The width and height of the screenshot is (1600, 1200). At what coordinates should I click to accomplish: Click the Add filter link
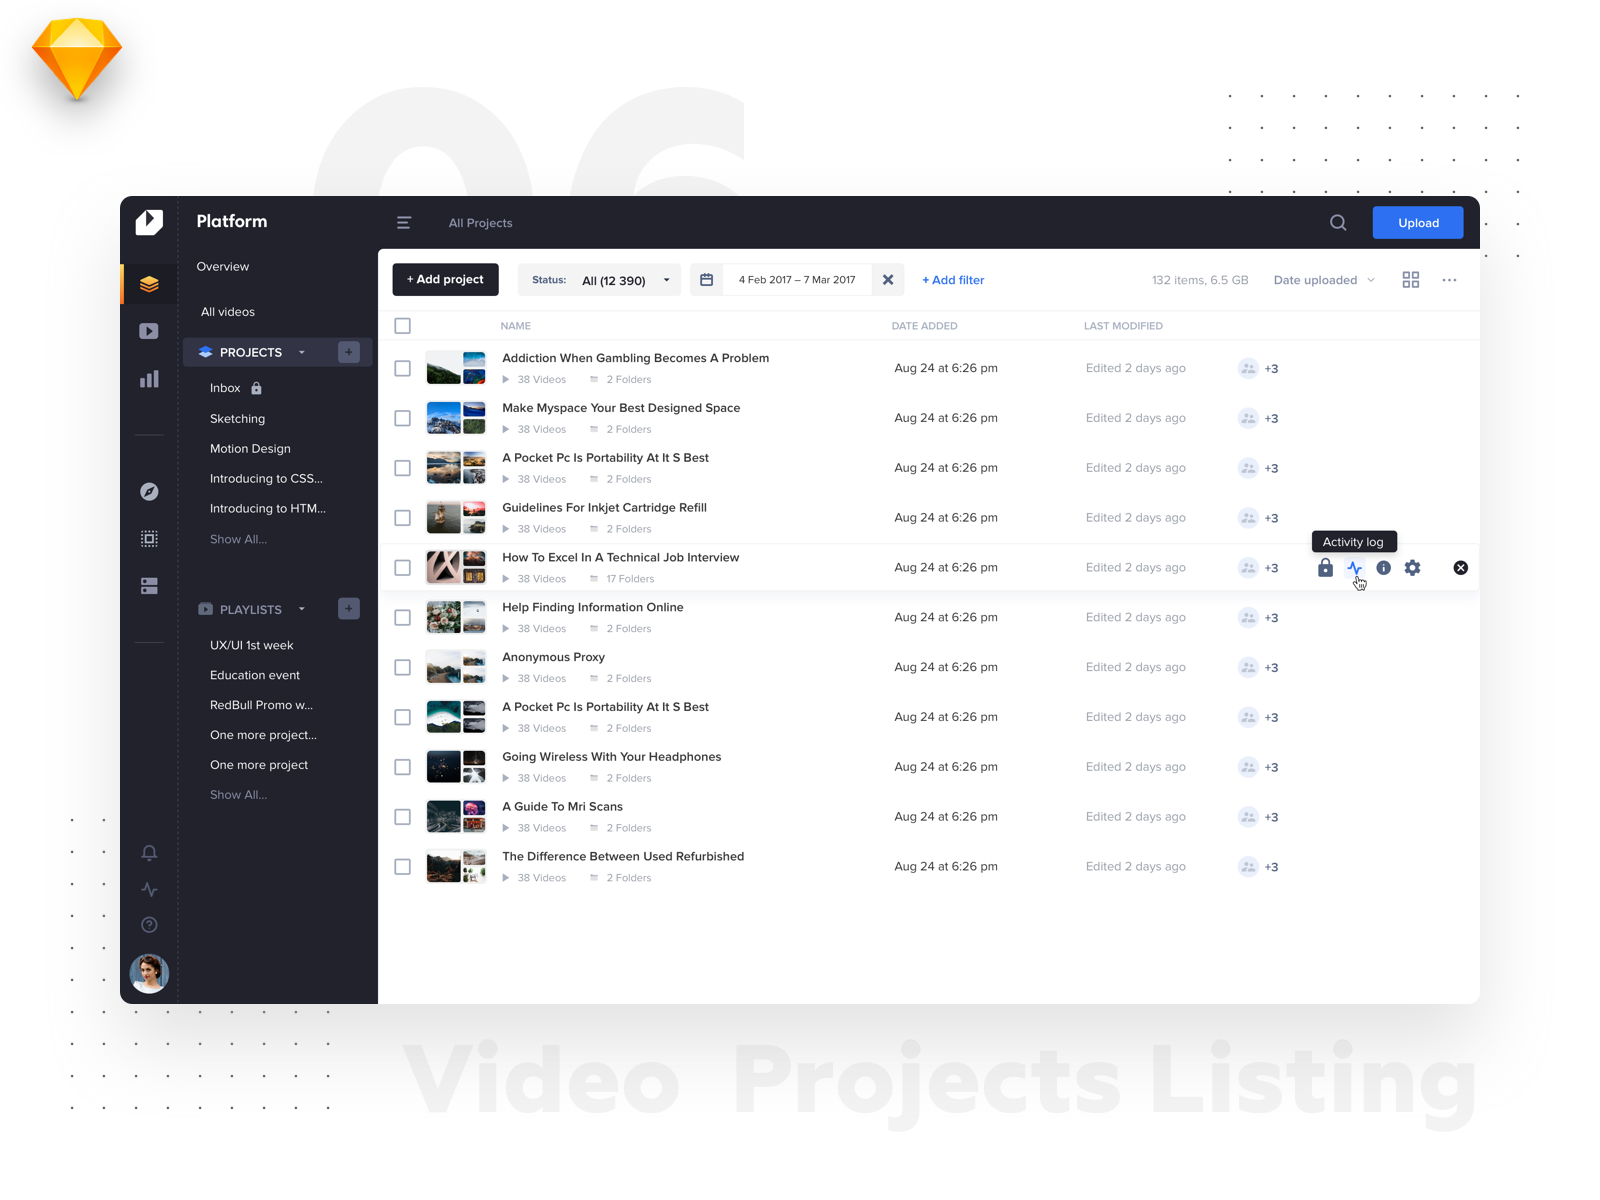click(952, 280)
